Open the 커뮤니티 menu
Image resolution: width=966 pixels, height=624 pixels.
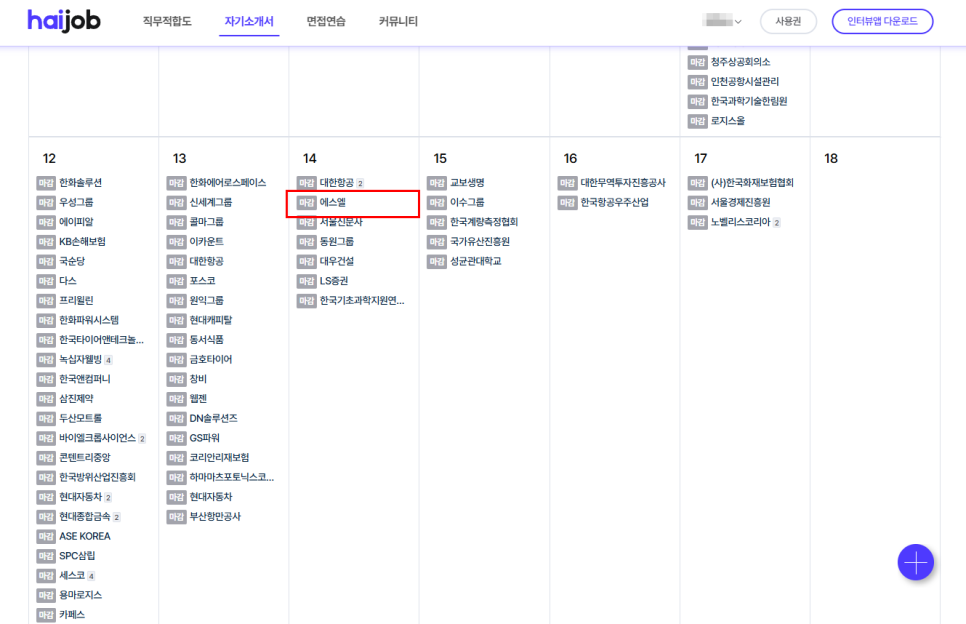point(398,21)
